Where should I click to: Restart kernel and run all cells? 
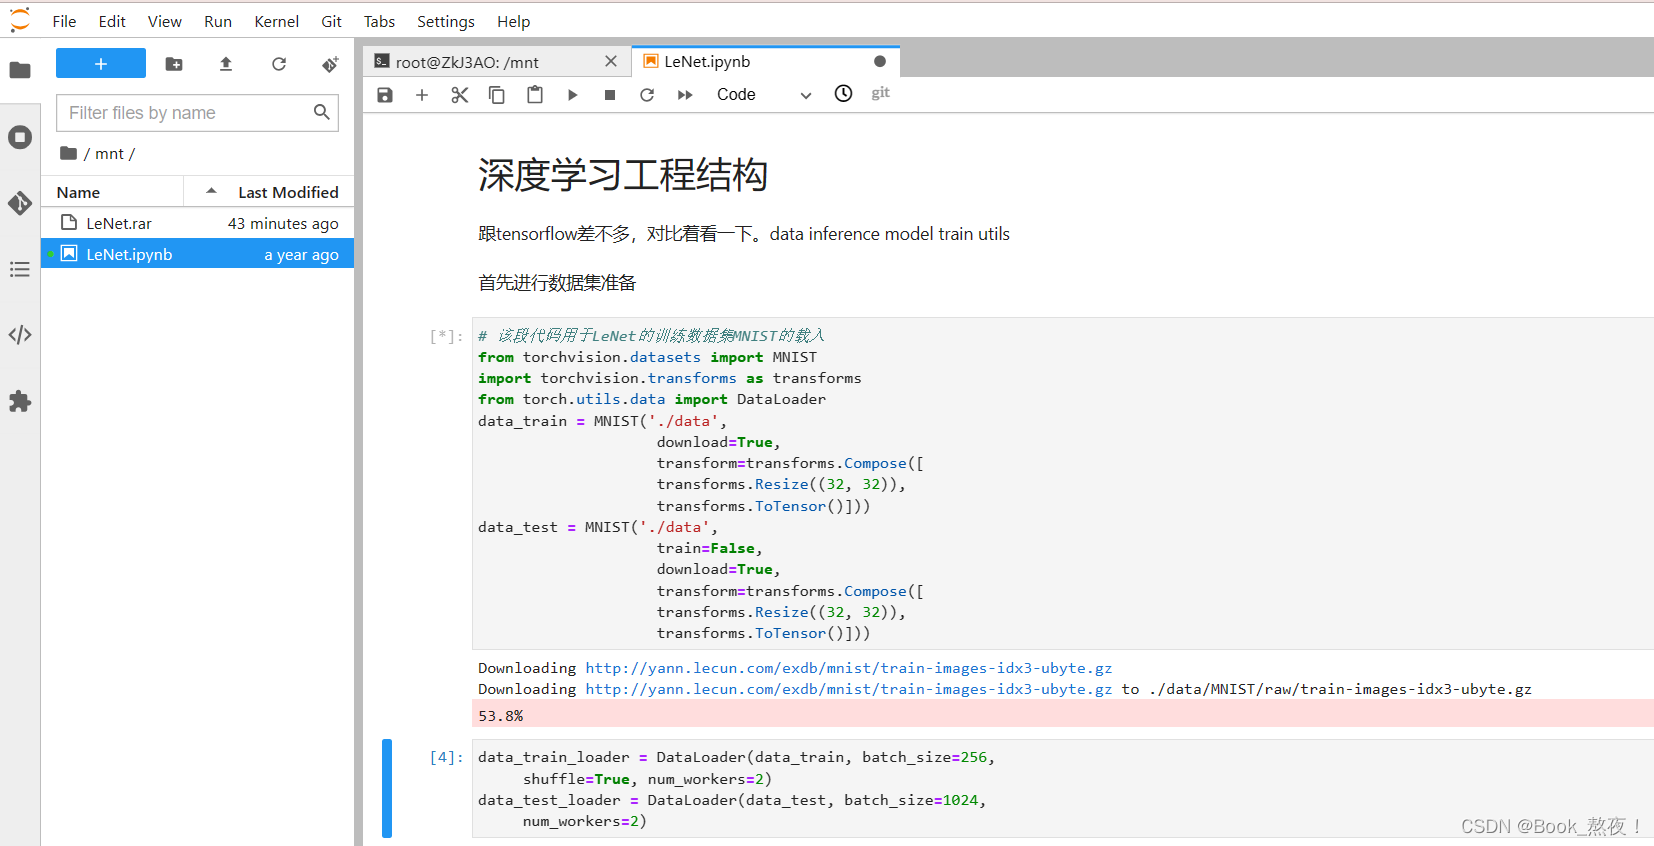coord(685,95)
